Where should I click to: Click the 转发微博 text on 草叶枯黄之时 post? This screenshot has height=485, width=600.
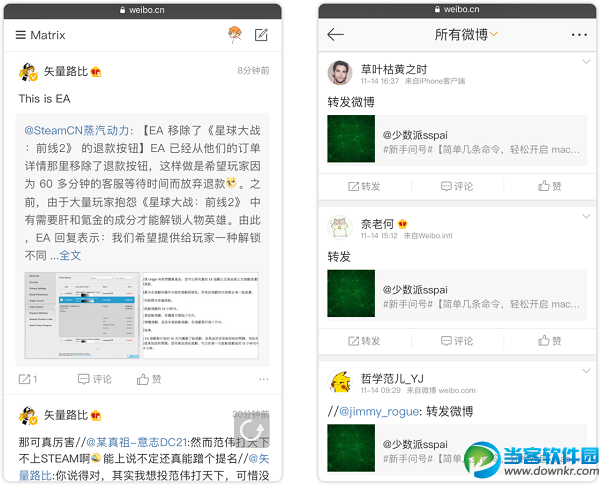[x=351, y=102]
